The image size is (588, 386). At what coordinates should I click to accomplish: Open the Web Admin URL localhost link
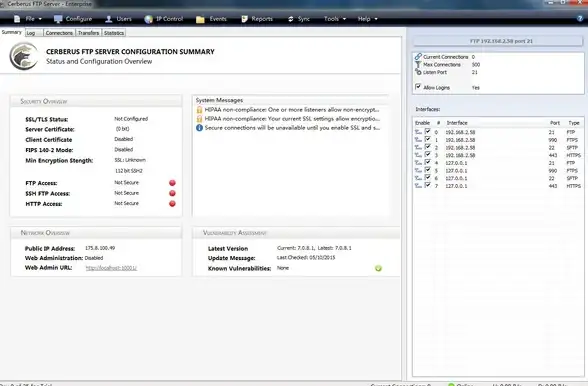tap(111, 268)
